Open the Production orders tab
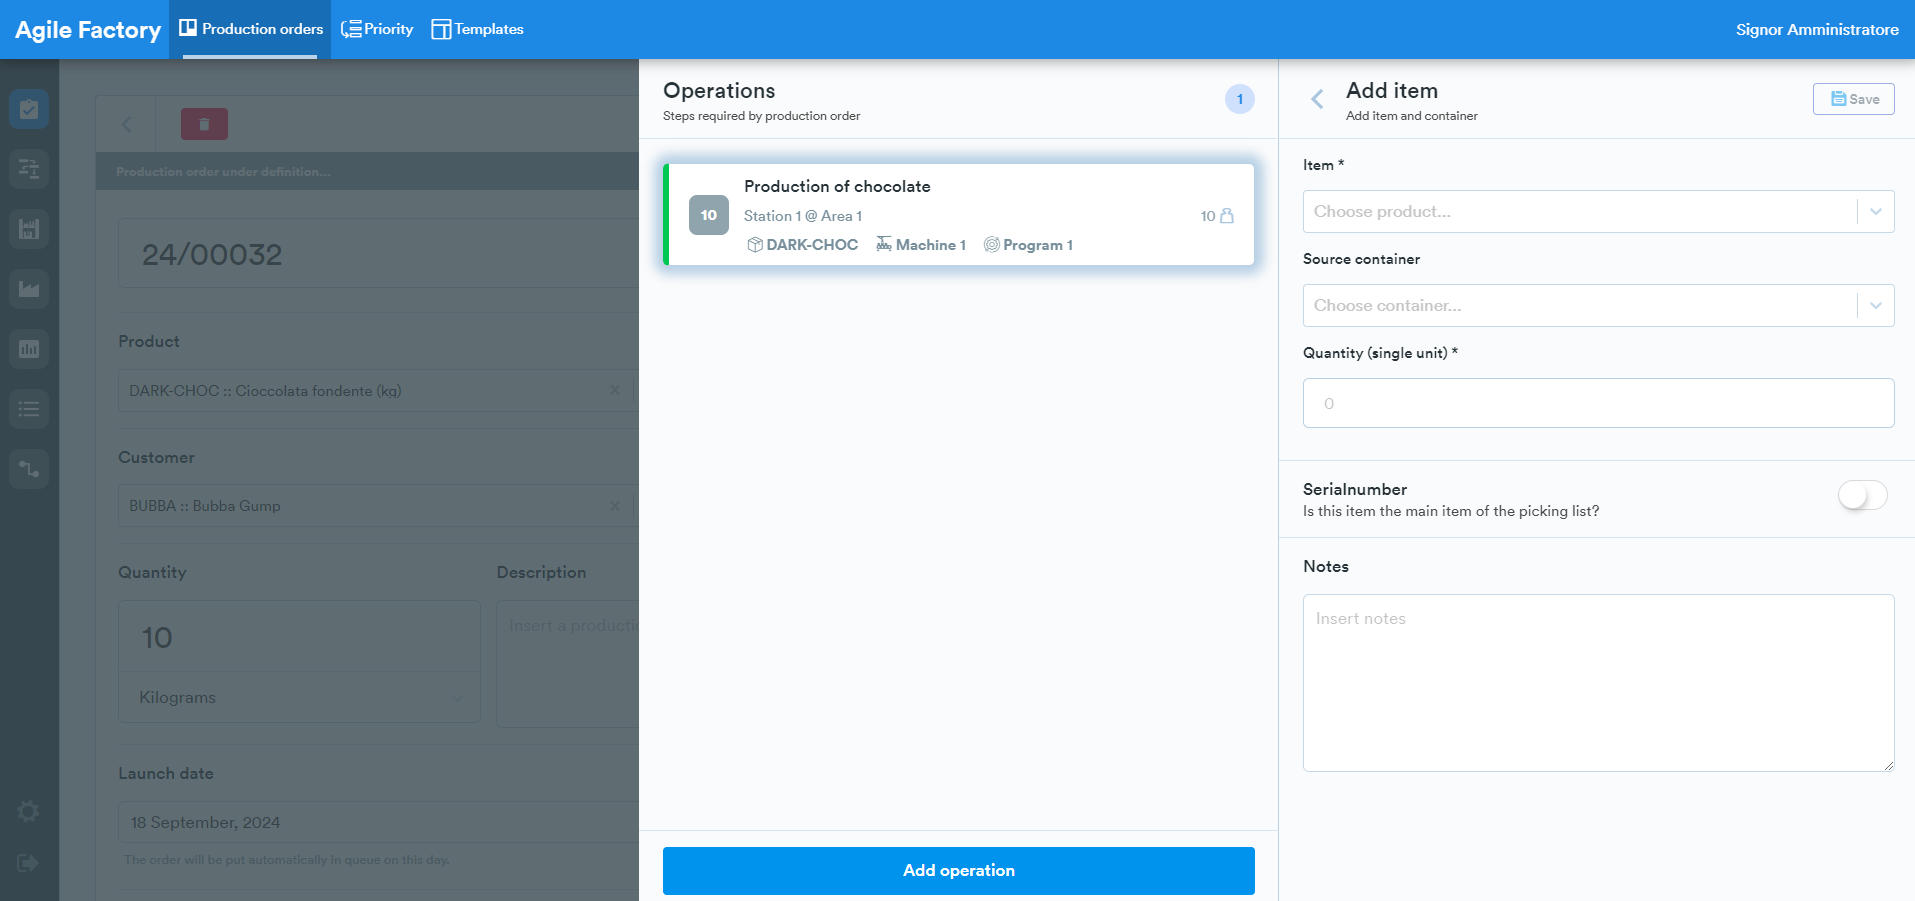Image resolution: width=1915 pixels, height=901 pixels. coord(251,29)
